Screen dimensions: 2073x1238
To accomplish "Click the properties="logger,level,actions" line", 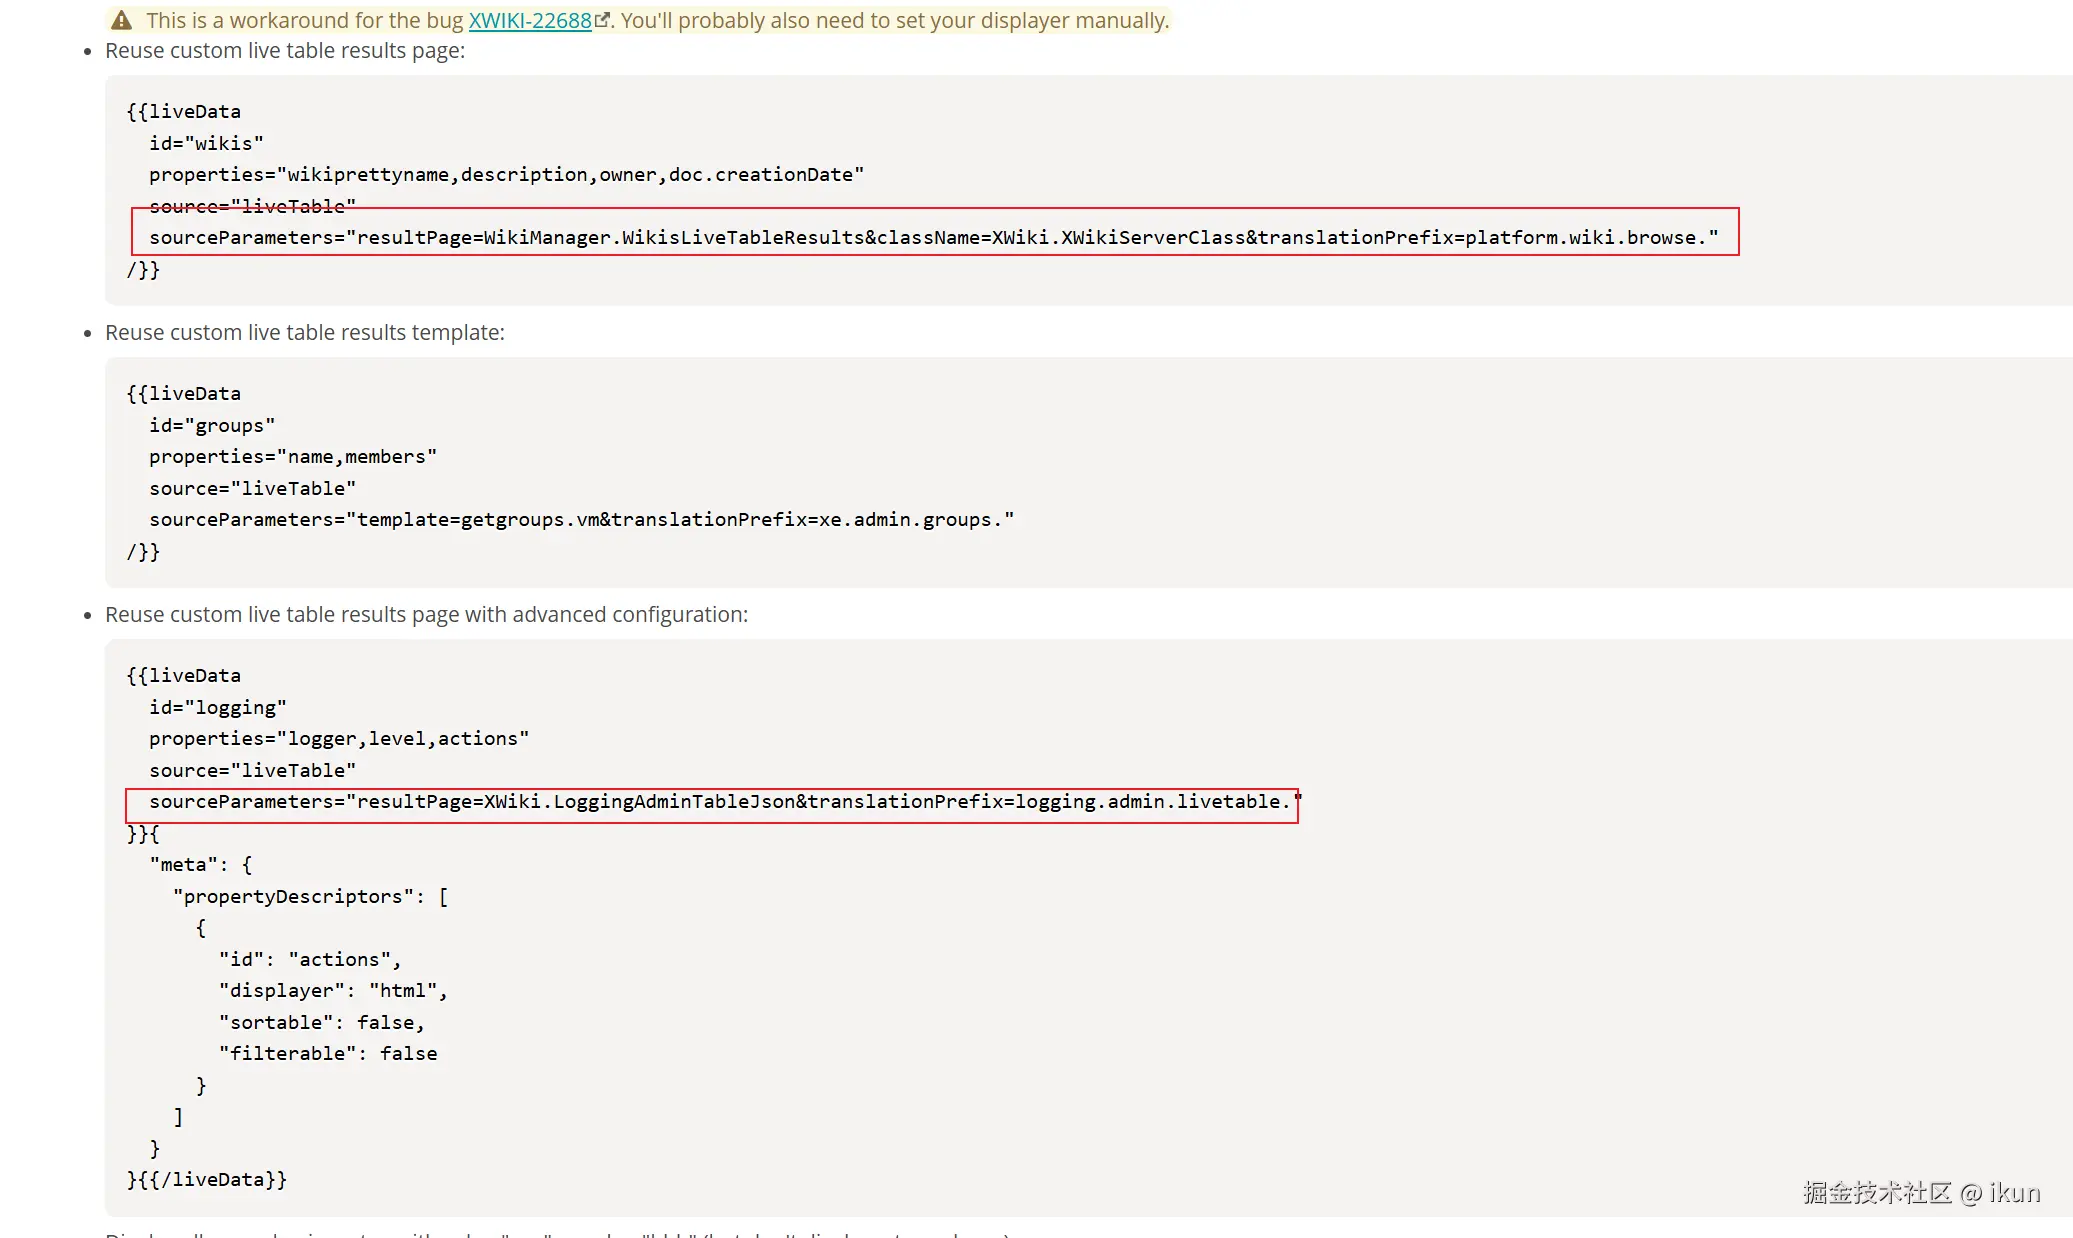I will 339,739.
